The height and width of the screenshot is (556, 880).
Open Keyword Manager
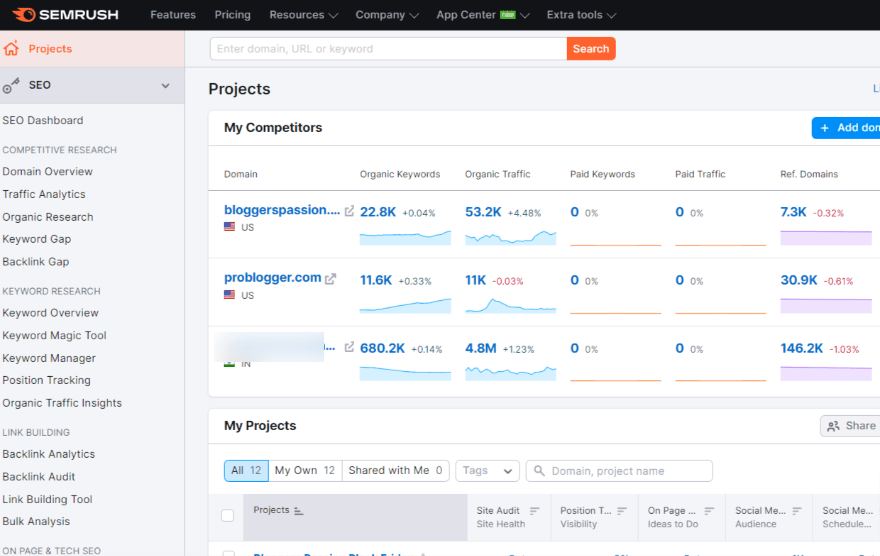(x=49, y=358)
